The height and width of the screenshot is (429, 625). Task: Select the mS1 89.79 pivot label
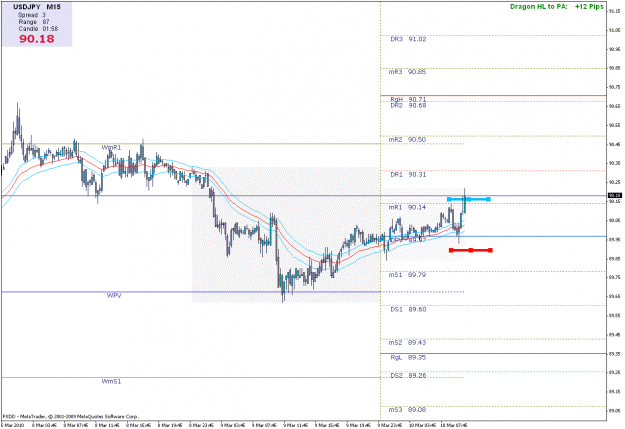pyautogui.click(x=407, y=275)
